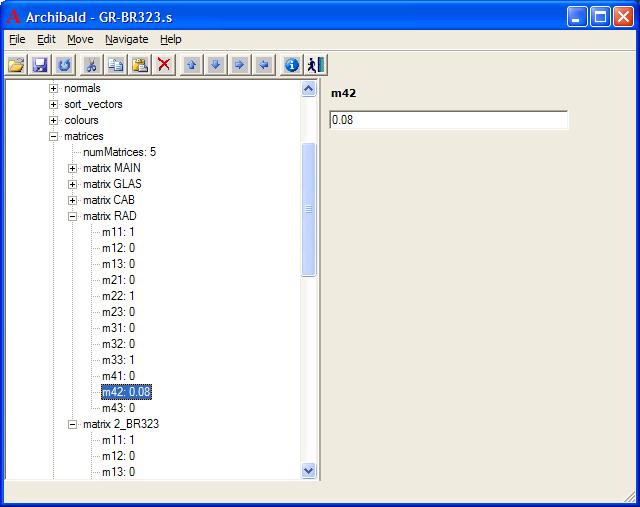Click the Open file toolbar icon
This screenshot has height=507, width=640.
click(17, 64)
